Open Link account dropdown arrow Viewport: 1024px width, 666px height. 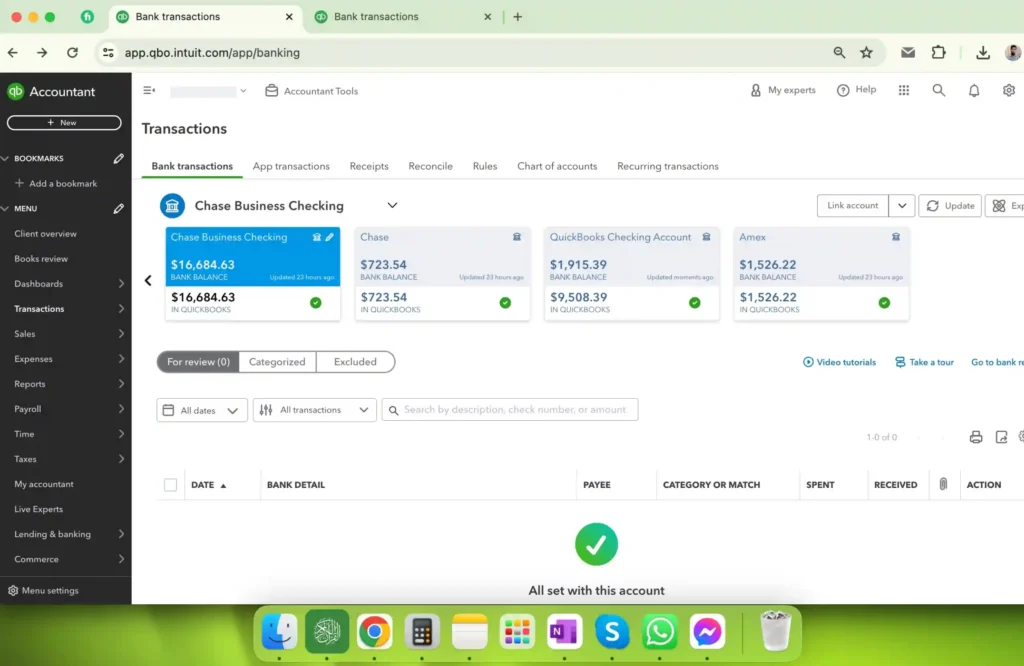click(901, 206)
